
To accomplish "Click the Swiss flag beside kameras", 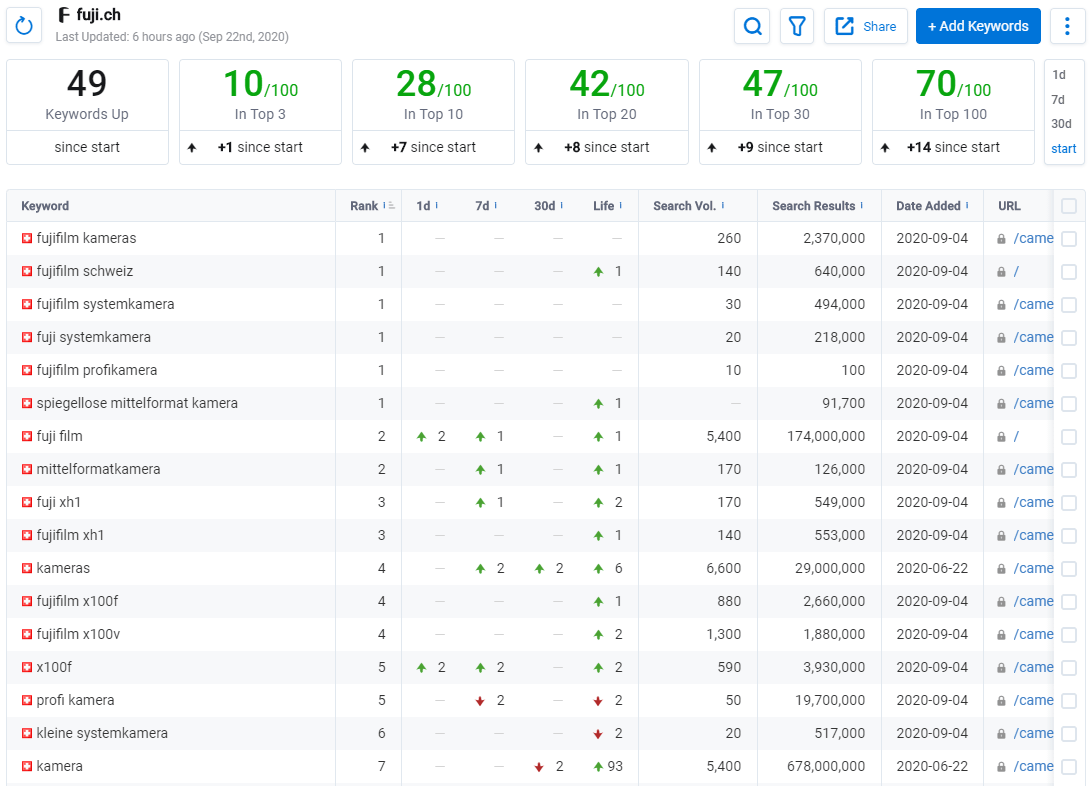I will (27, 568).
